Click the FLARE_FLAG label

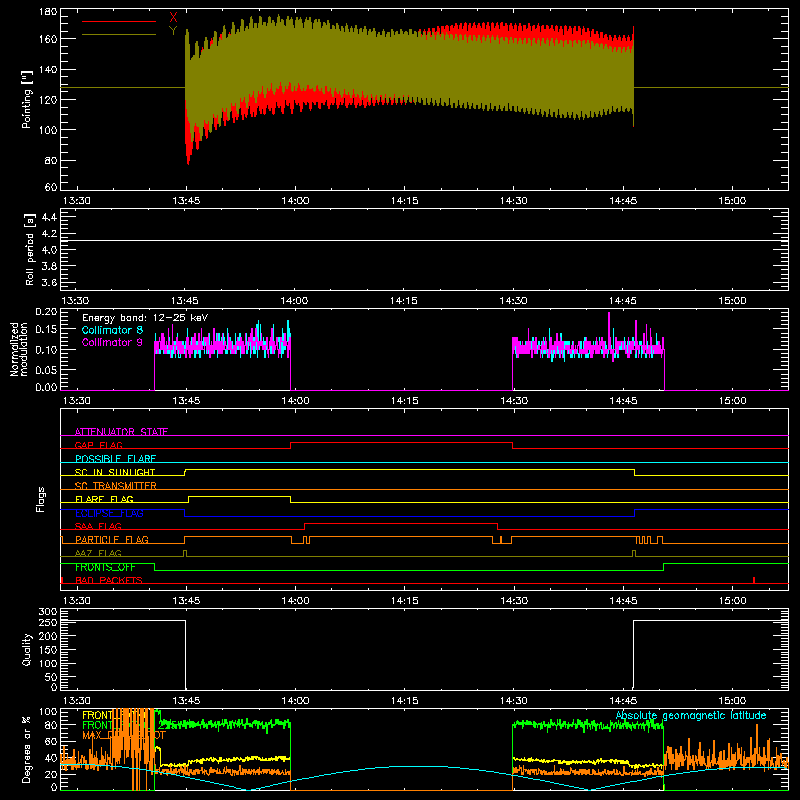[104, 499]
